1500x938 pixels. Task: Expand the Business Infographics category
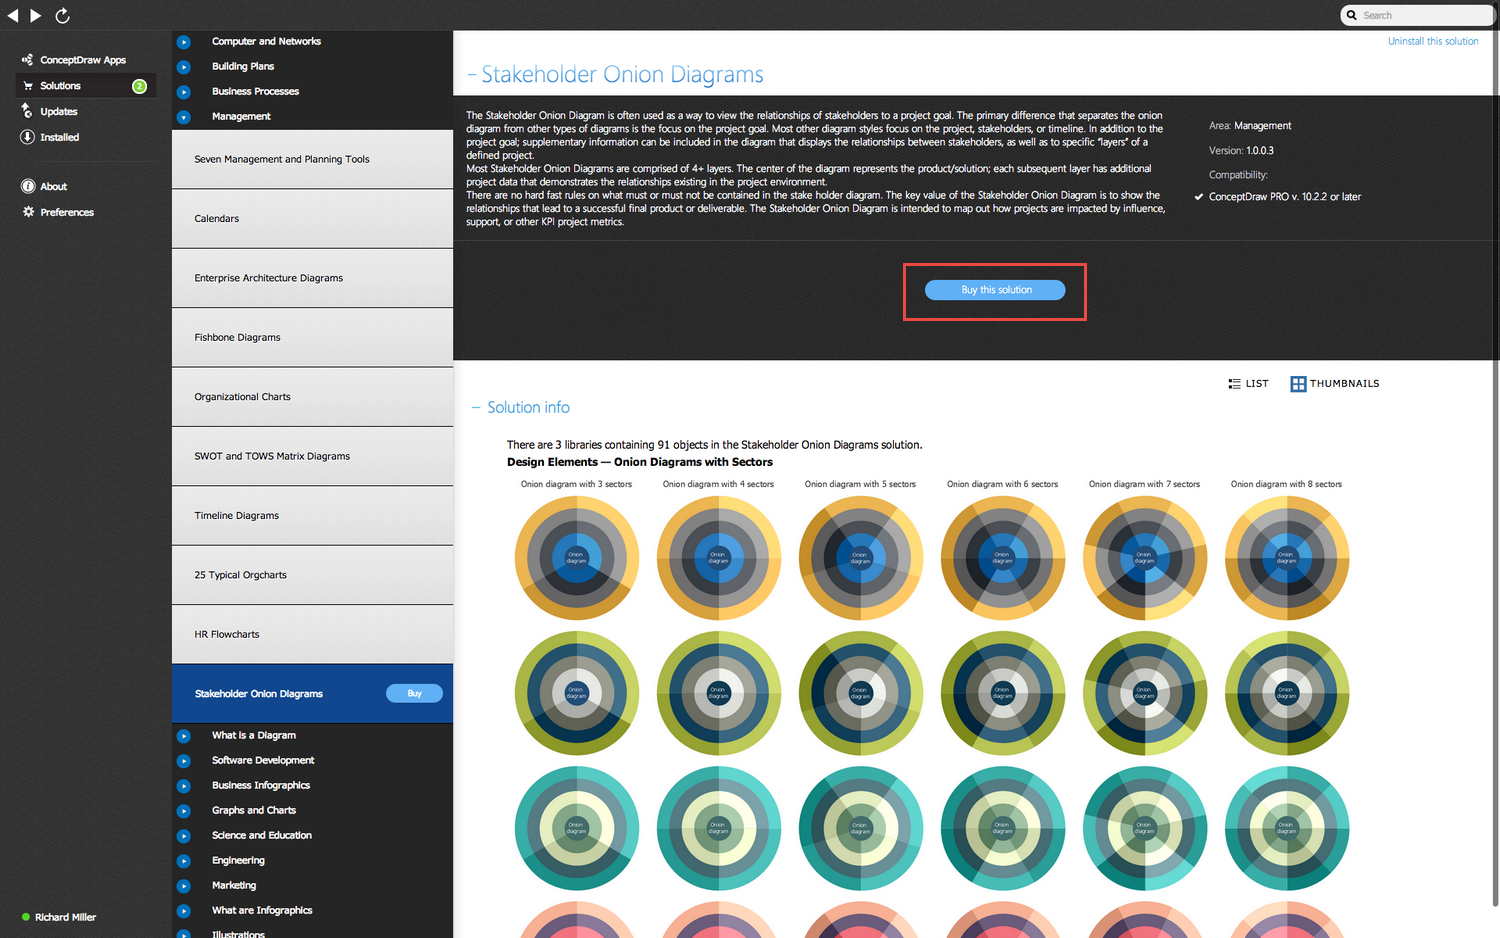[183, 786]
